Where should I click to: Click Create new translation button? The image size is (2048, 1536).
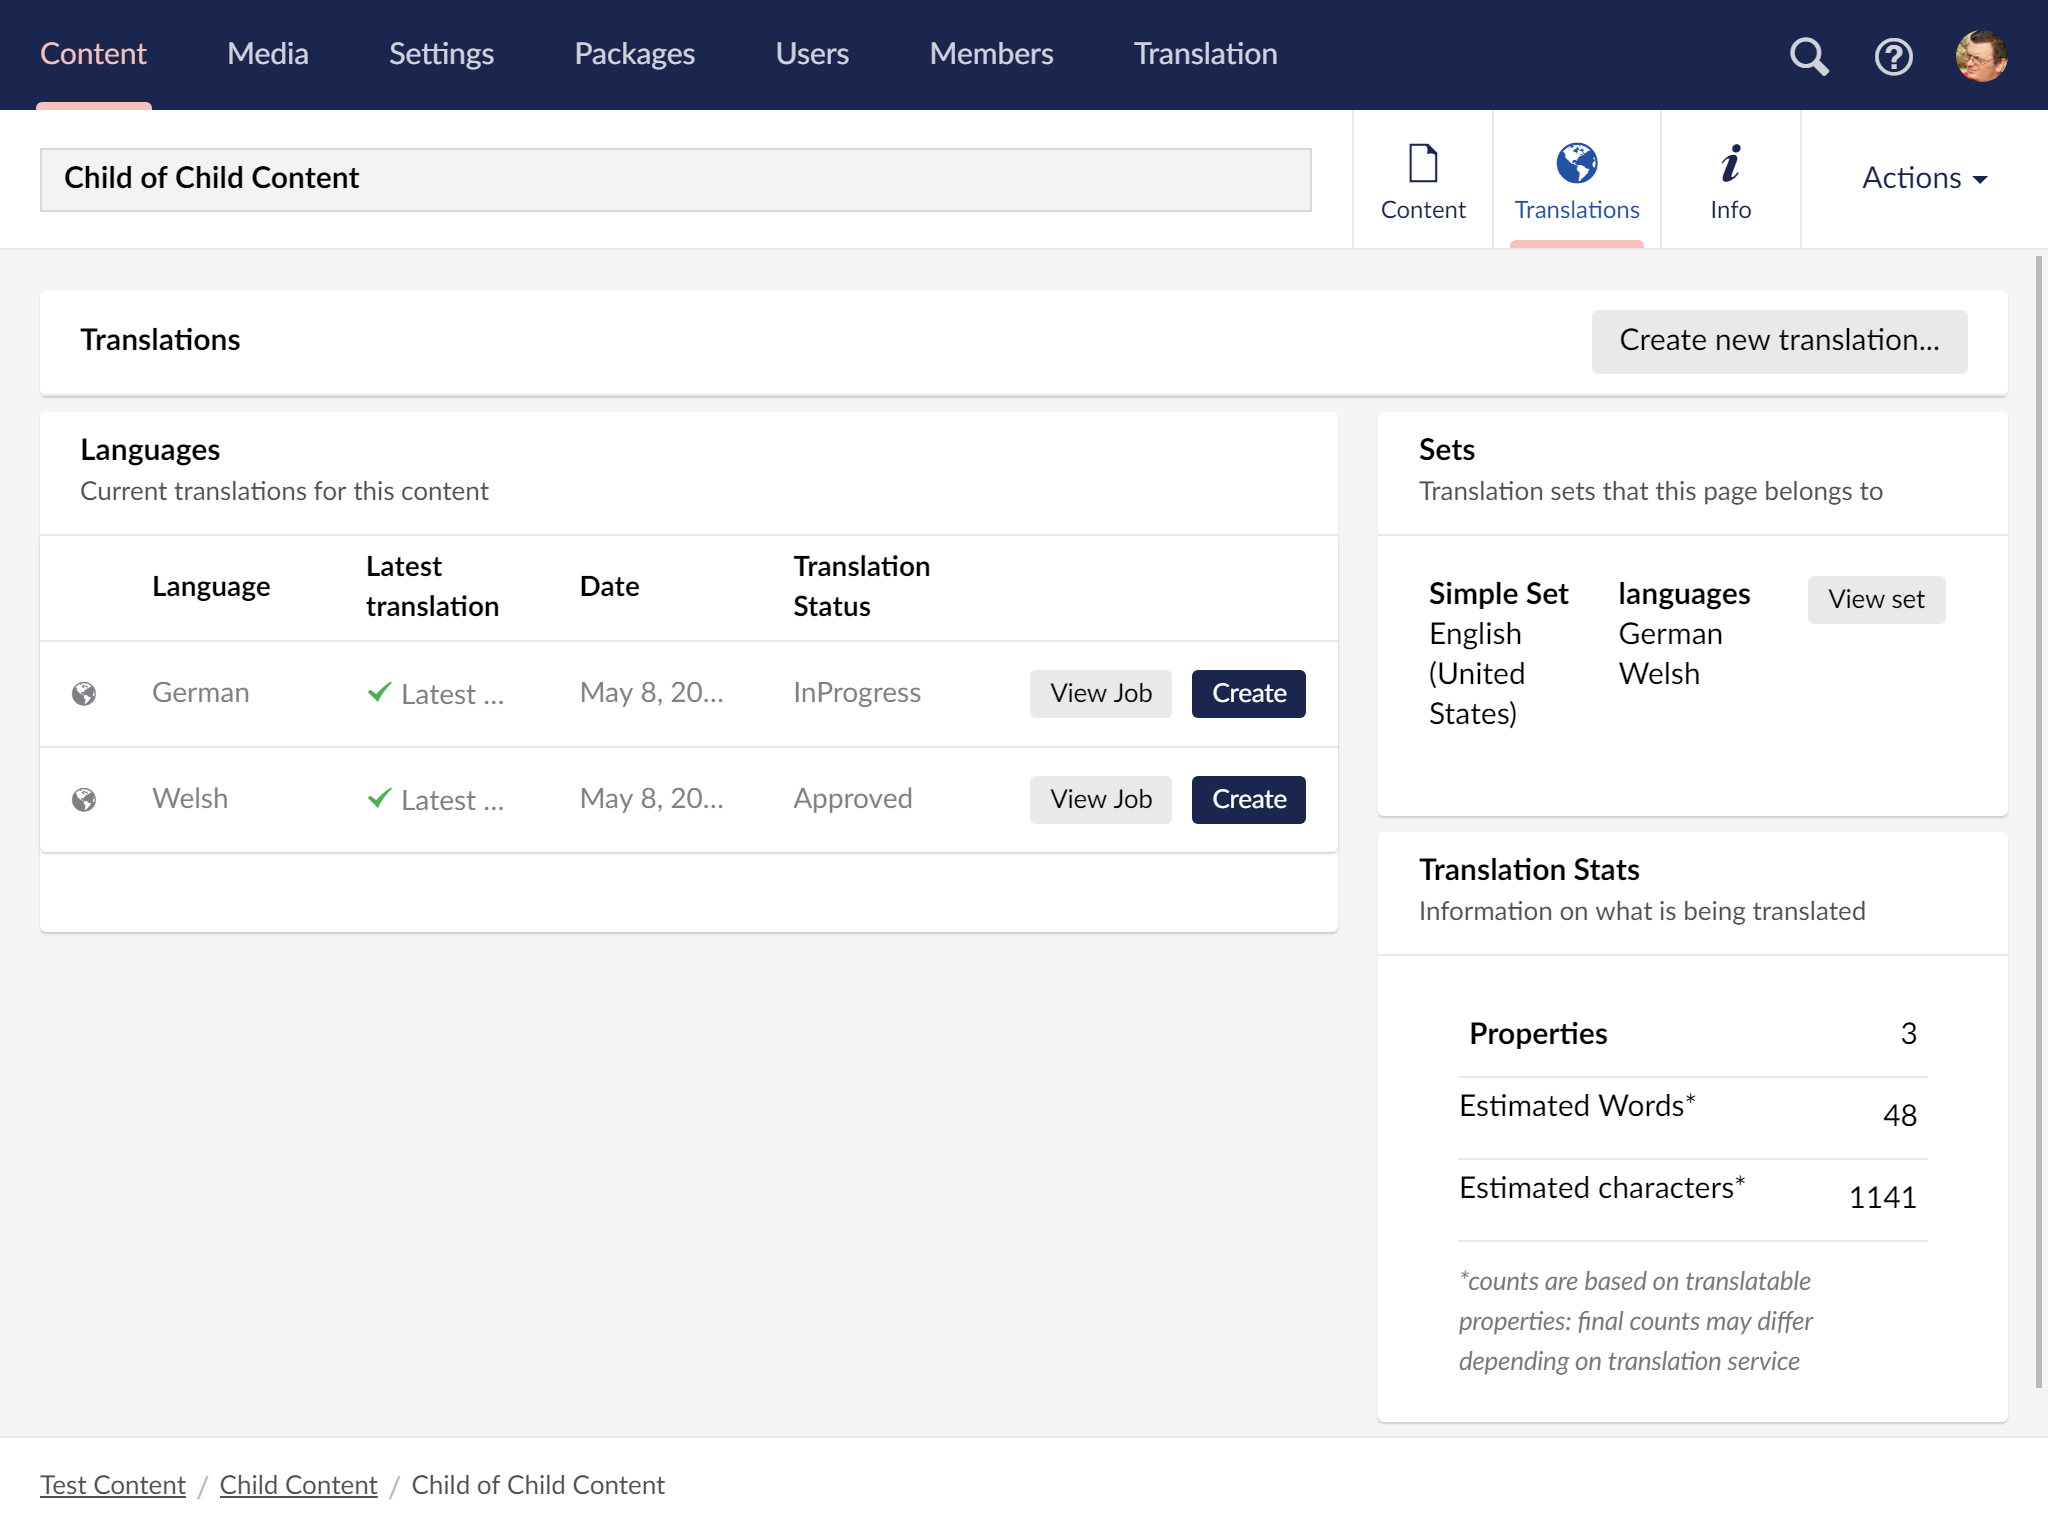[x=1779, y=341]
